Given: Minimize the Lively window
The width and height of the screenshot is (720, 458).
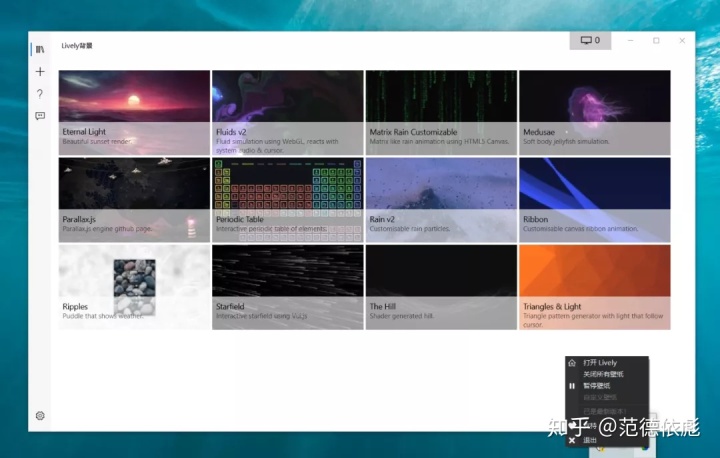Looking at the screenshot, I should 630,40.
